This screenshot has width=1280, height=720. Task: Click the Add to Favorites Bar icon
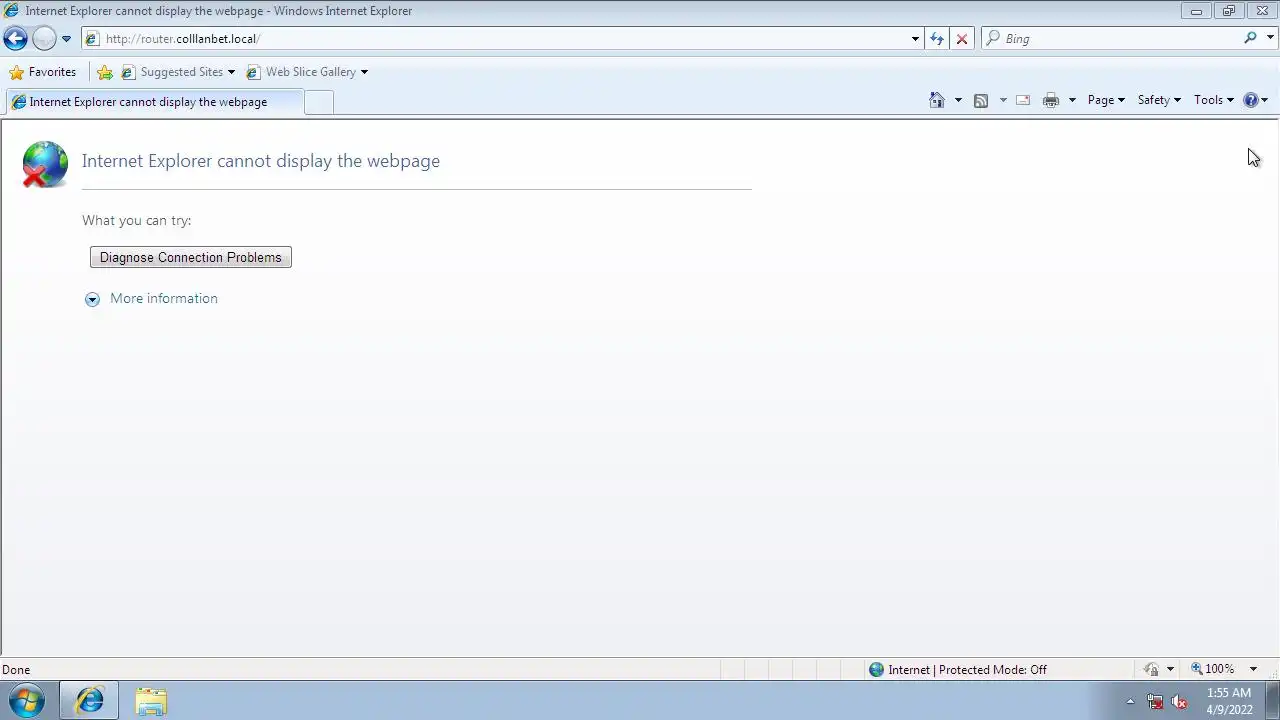click(105, 72)
